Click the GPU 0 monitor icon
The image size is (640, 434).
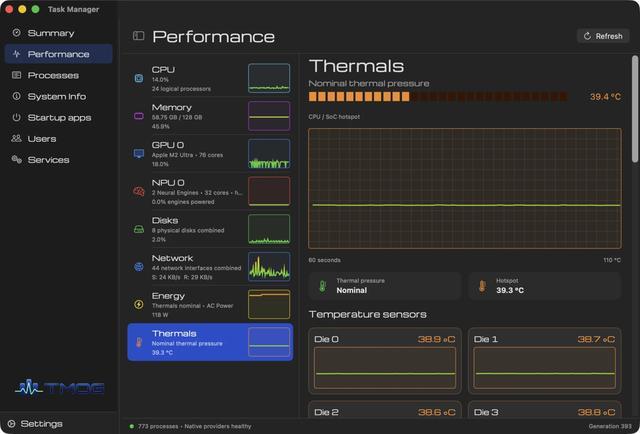(x=139, y=154)
